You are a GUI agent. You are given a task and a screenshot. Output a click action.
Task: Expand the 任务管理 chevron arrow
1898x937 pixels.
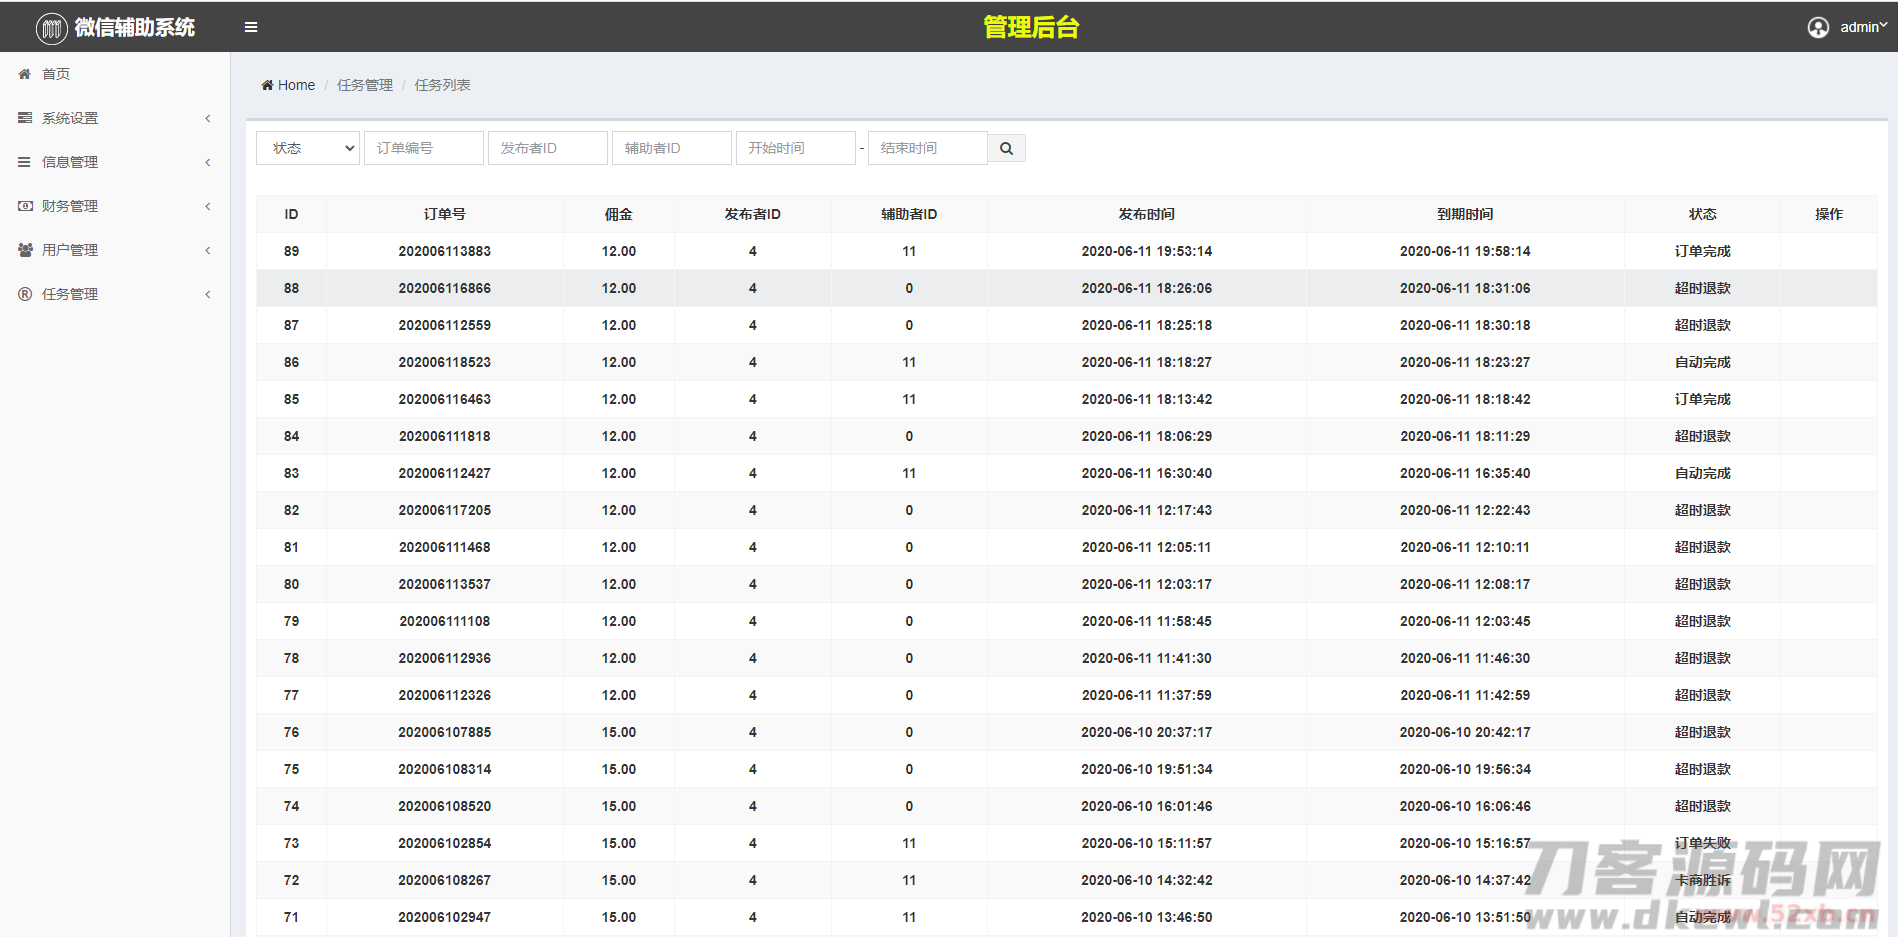pos(208,294)
